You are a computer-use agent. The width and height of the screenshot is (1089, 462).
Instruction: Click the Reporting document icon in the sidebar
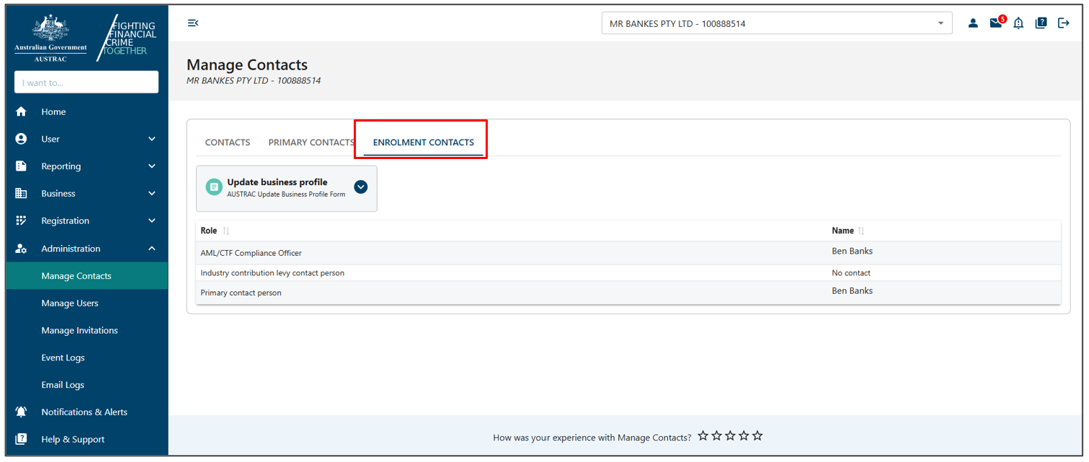tap(21, 166)
